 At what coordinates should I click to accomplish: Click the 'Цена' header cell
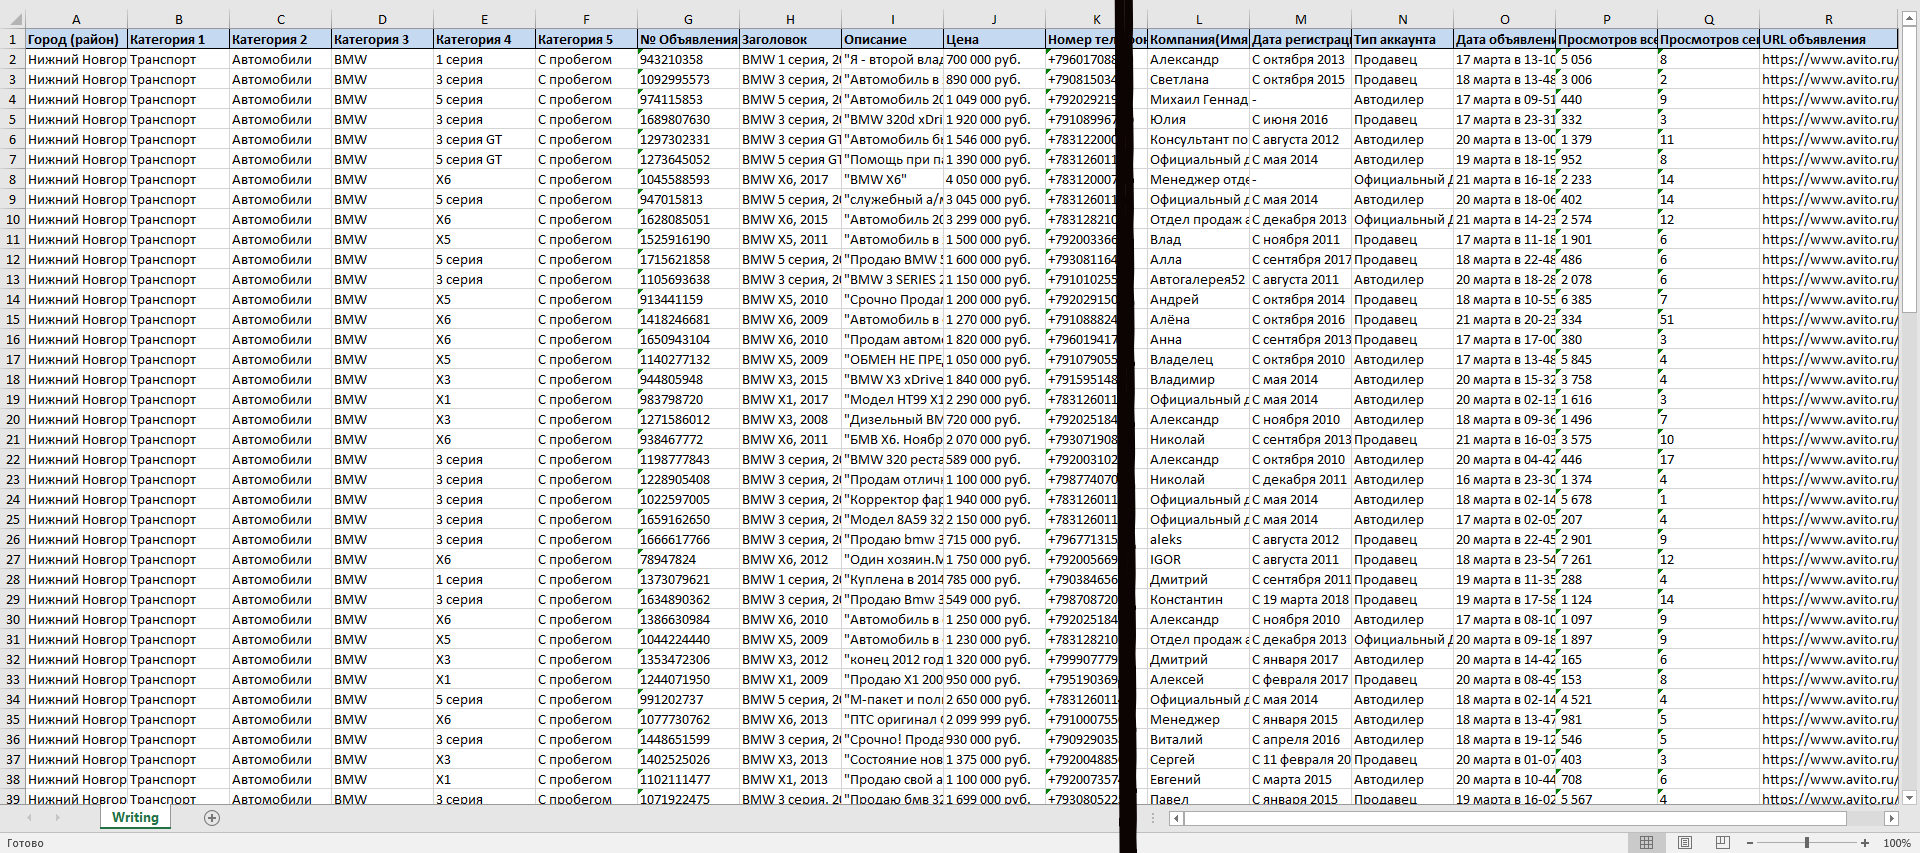click(x=994, y=39)
